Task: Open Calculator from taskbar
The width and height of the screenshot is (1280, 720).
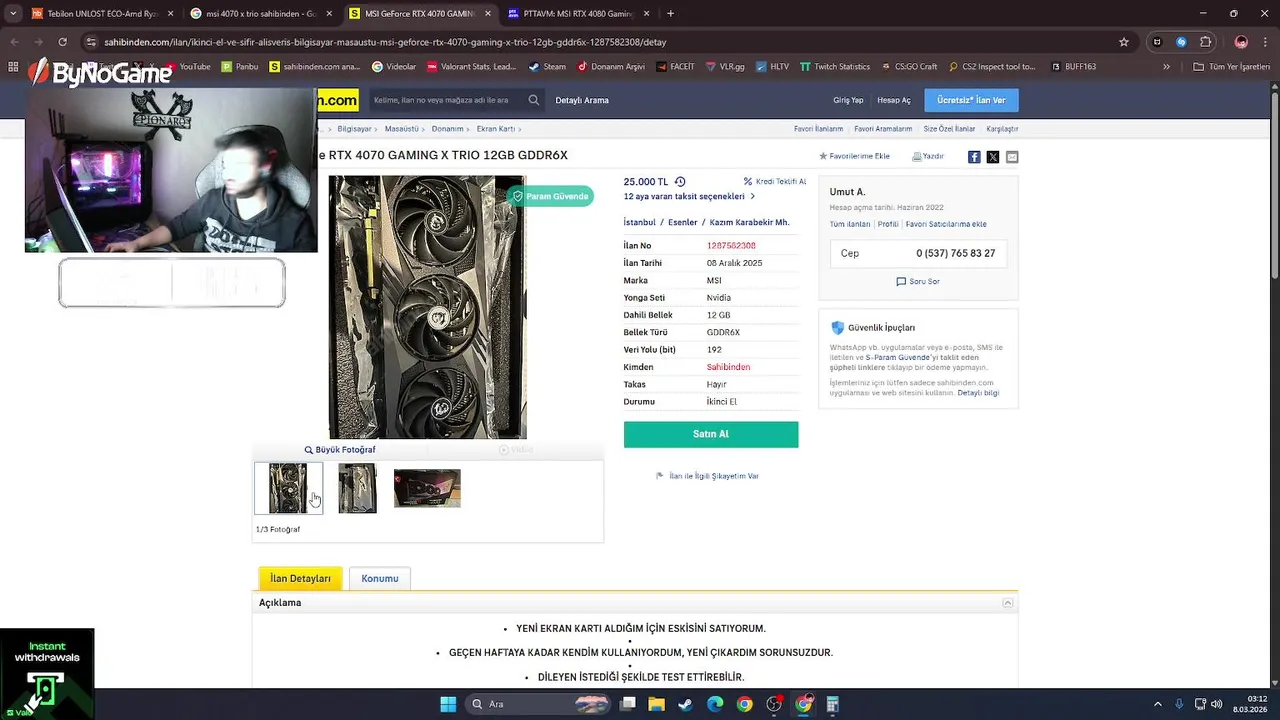Action: tap(832, 704)
